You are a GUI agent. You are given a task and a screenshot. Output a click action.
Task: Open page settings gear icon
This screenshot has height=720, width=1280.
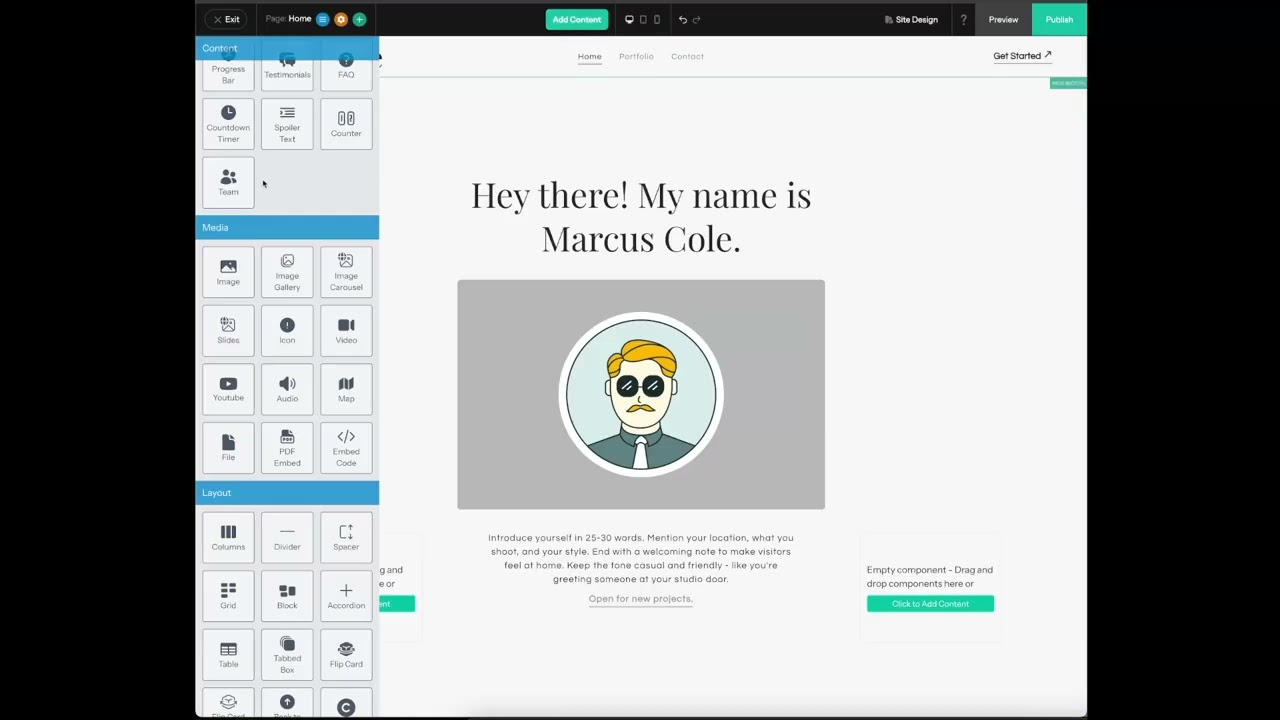click(x=341, y=19)
